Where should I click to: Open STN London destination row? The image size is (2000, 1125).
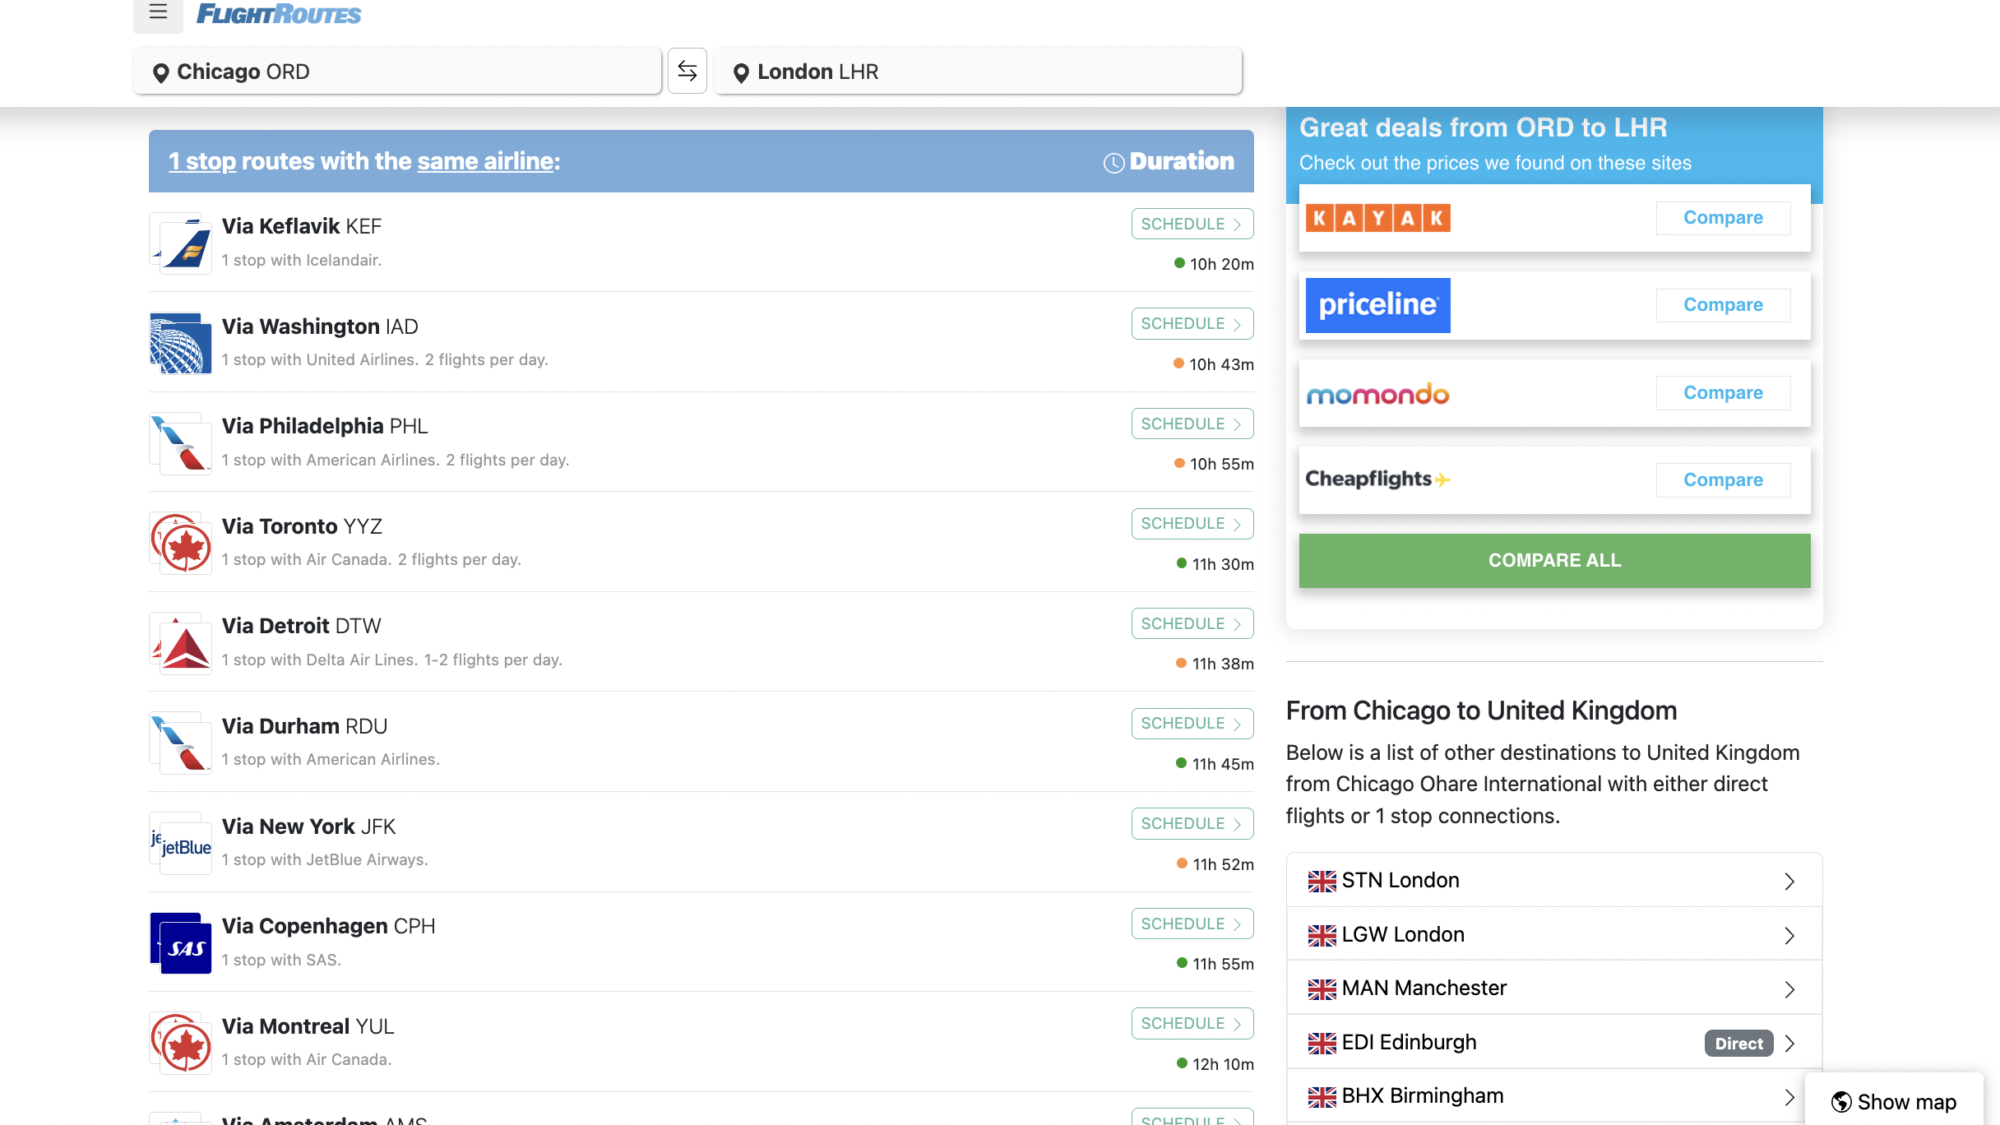pyautogui.click(x=1554, y=880)
